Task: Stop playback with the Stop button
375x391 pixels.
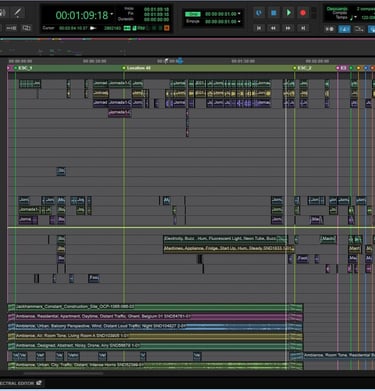Action: pos(274,13)
